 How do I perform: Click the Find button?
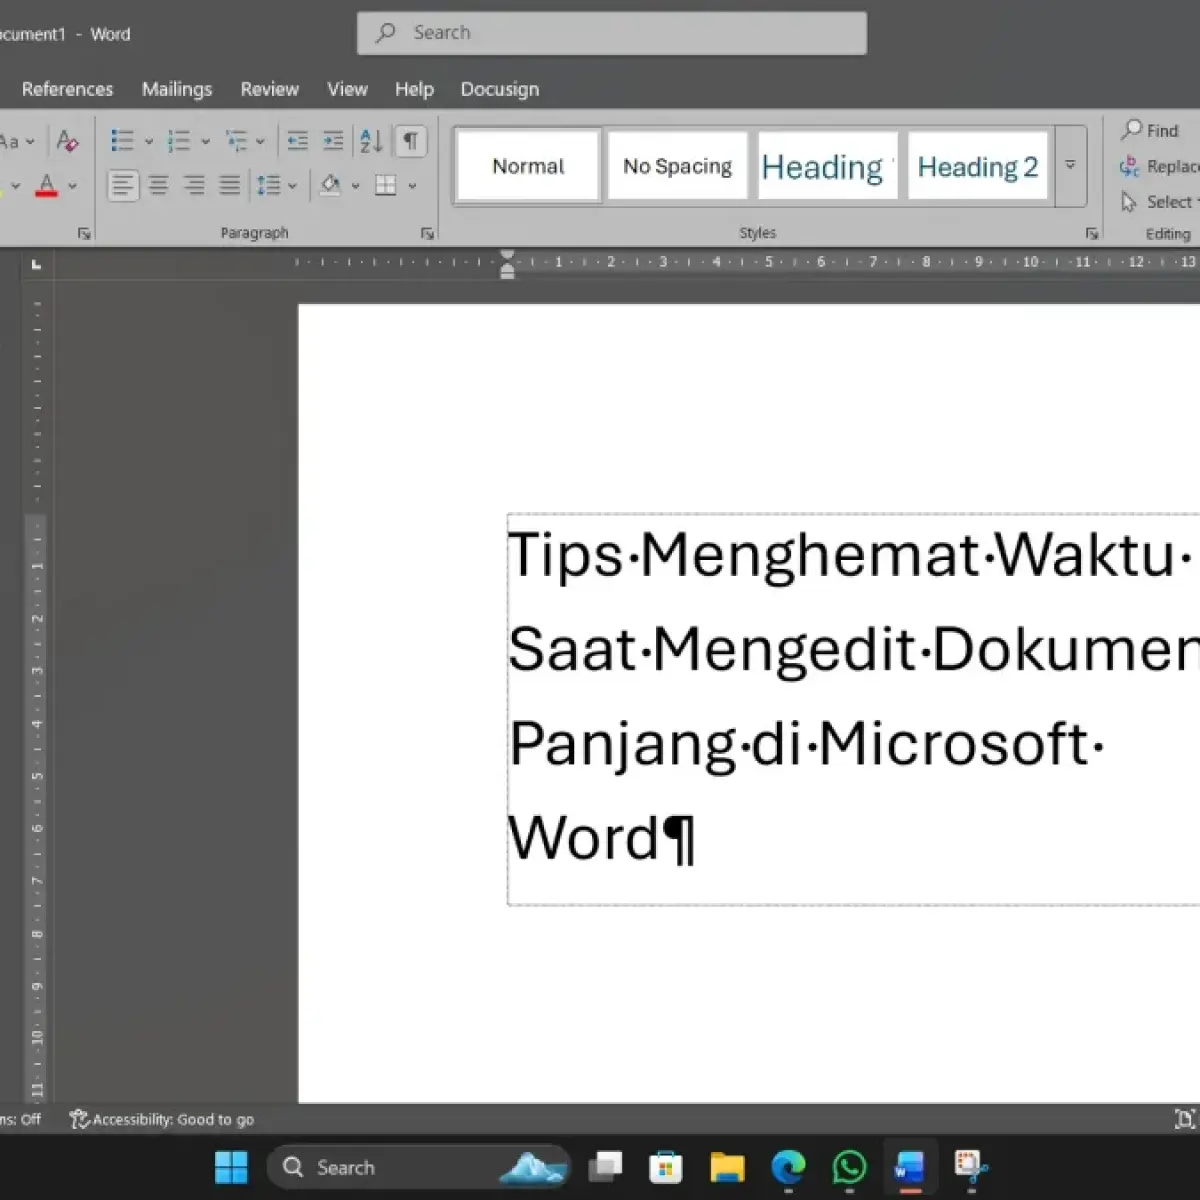pos(1150,130)
